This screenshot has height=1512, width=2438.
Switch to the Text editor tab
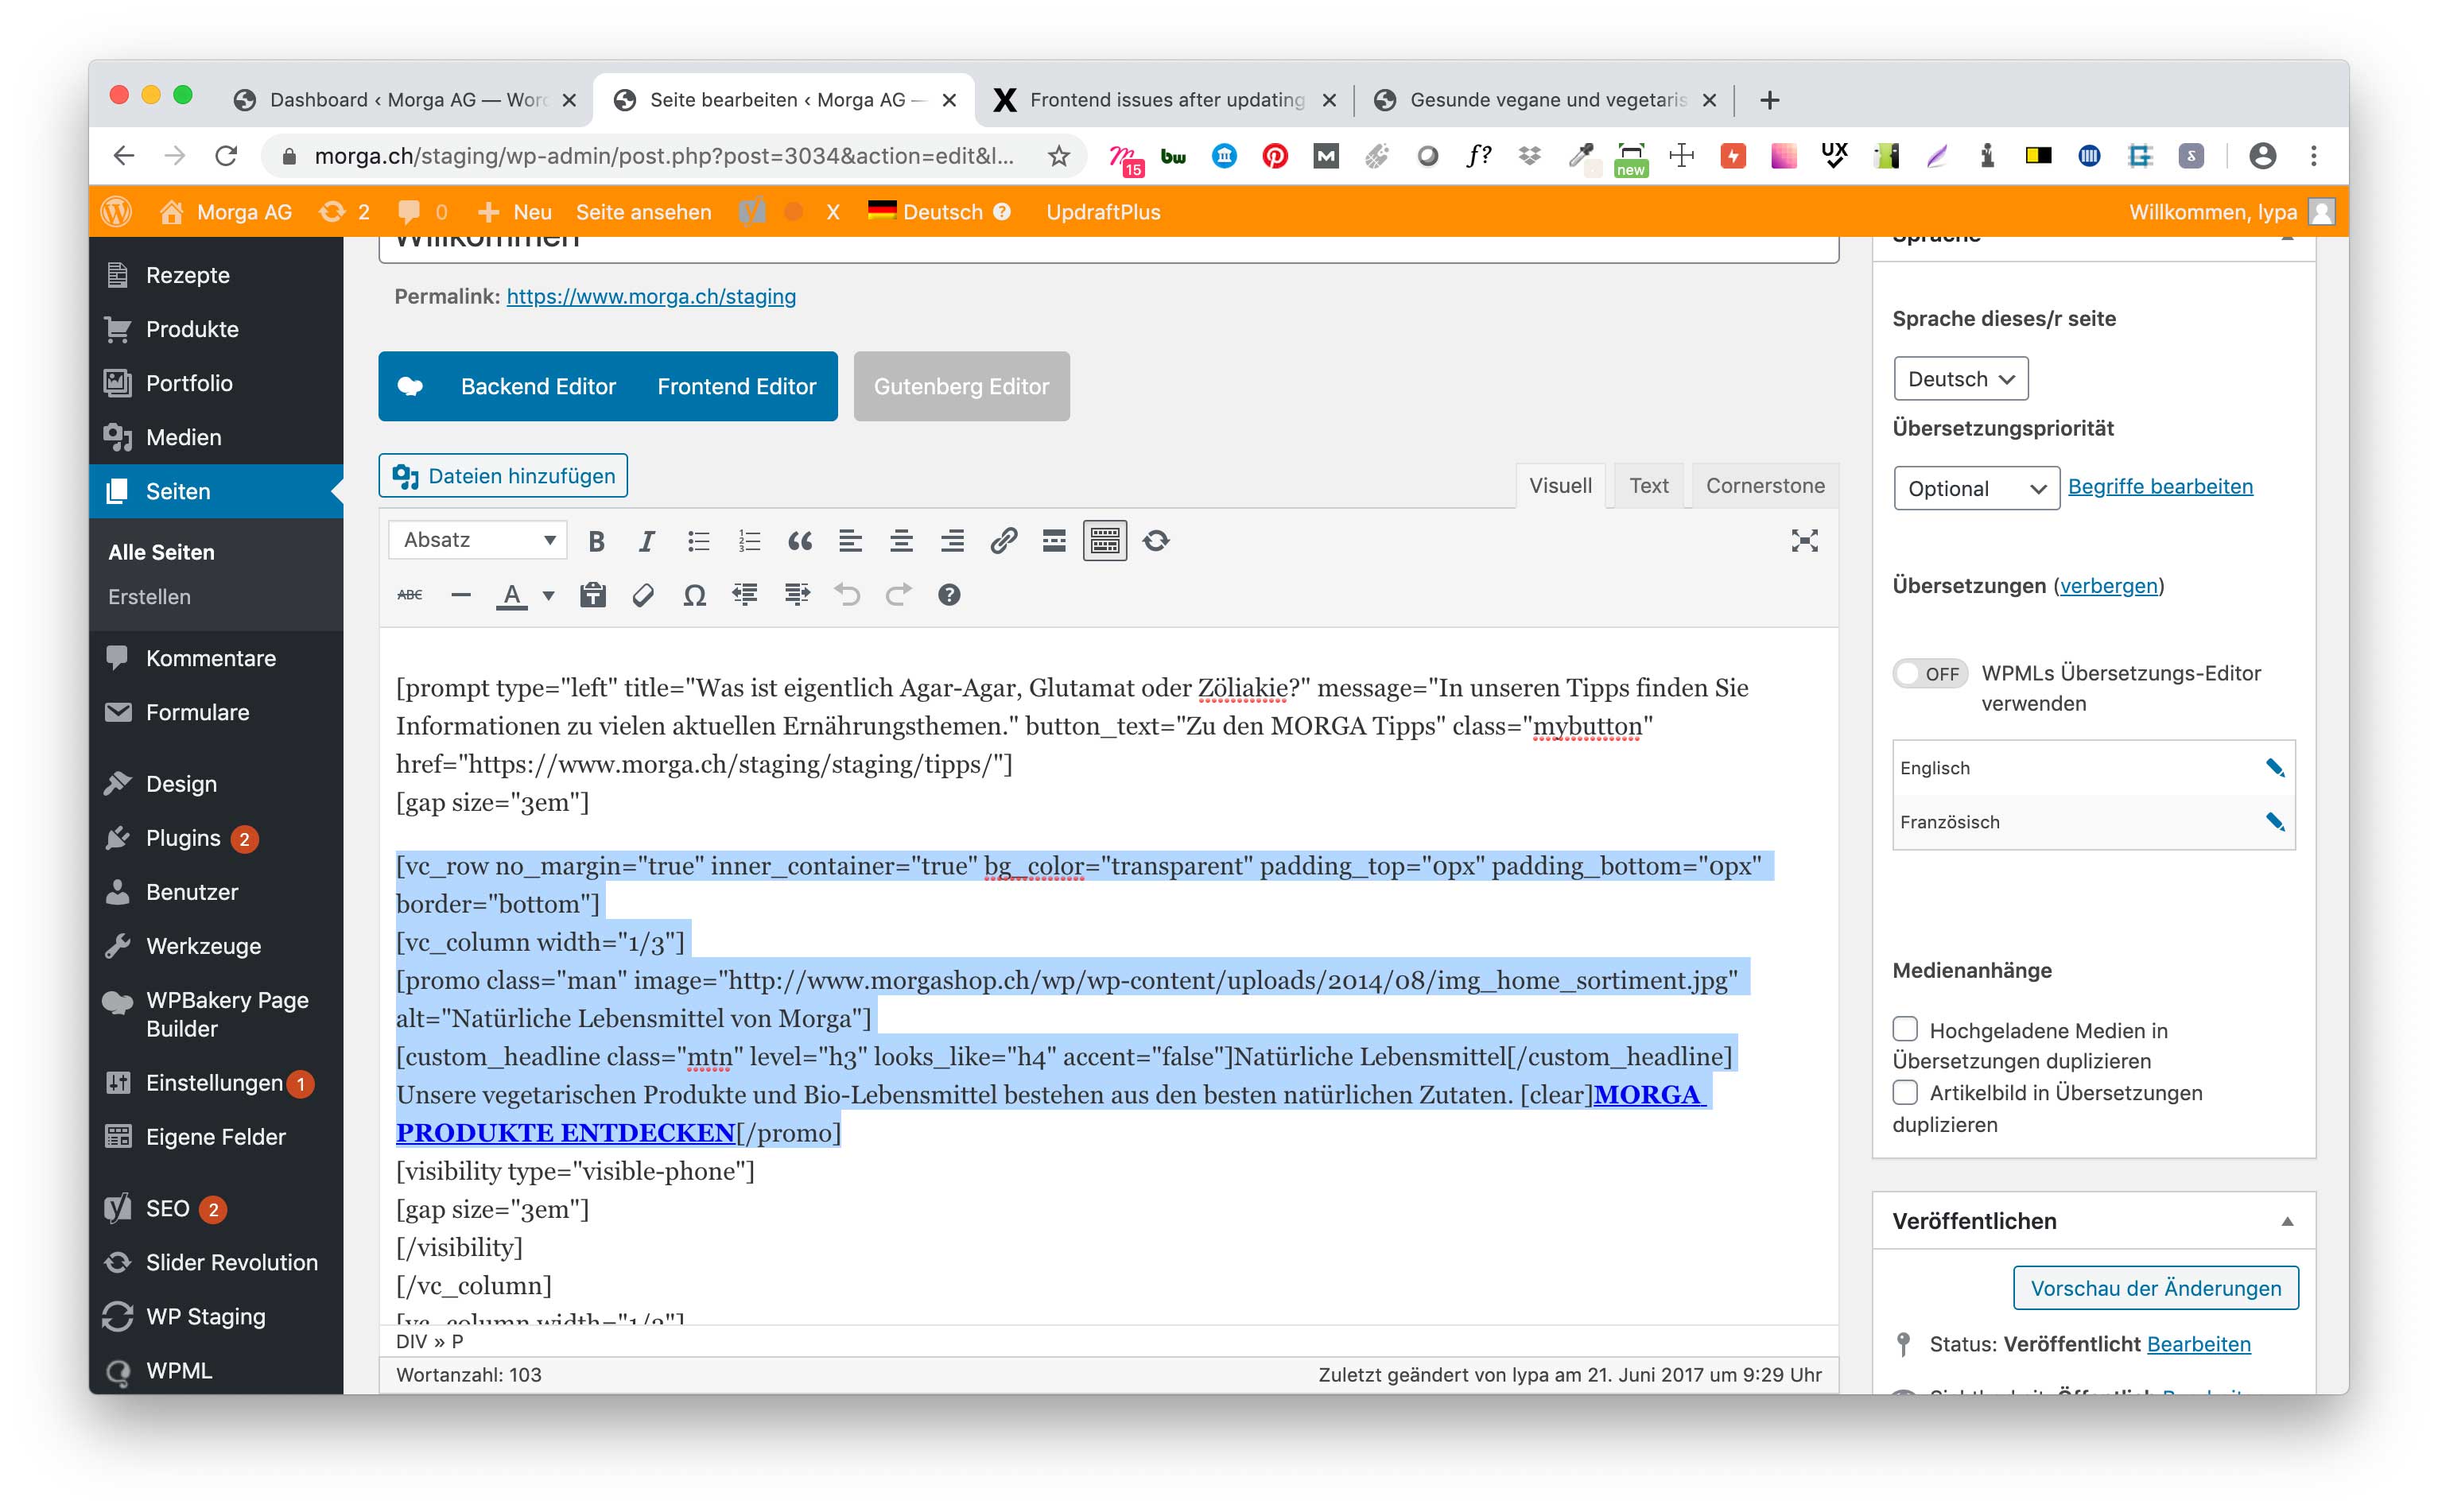(1648, 486)
